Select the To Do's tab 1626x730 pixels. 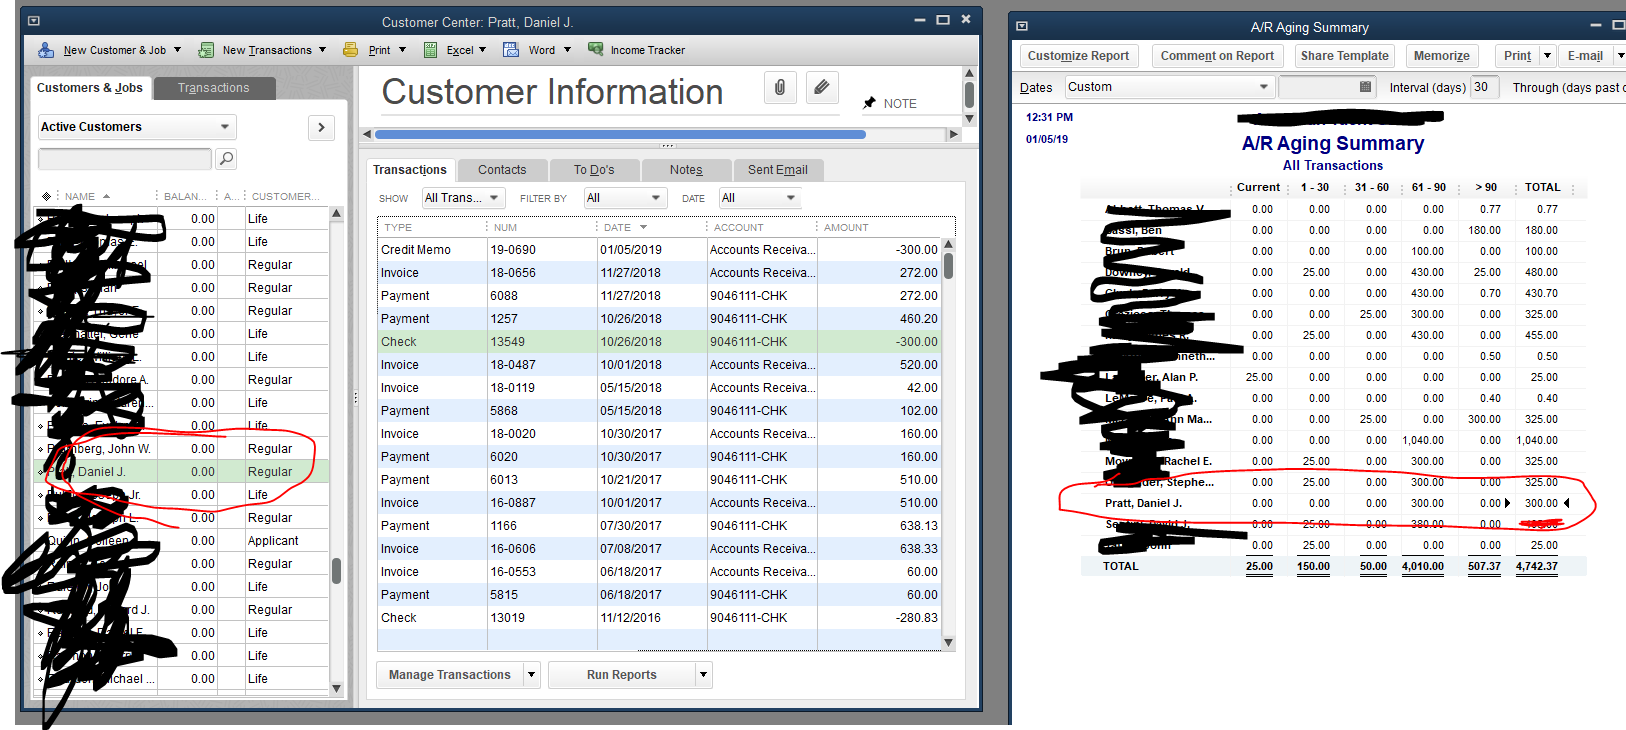pos(594,170)
